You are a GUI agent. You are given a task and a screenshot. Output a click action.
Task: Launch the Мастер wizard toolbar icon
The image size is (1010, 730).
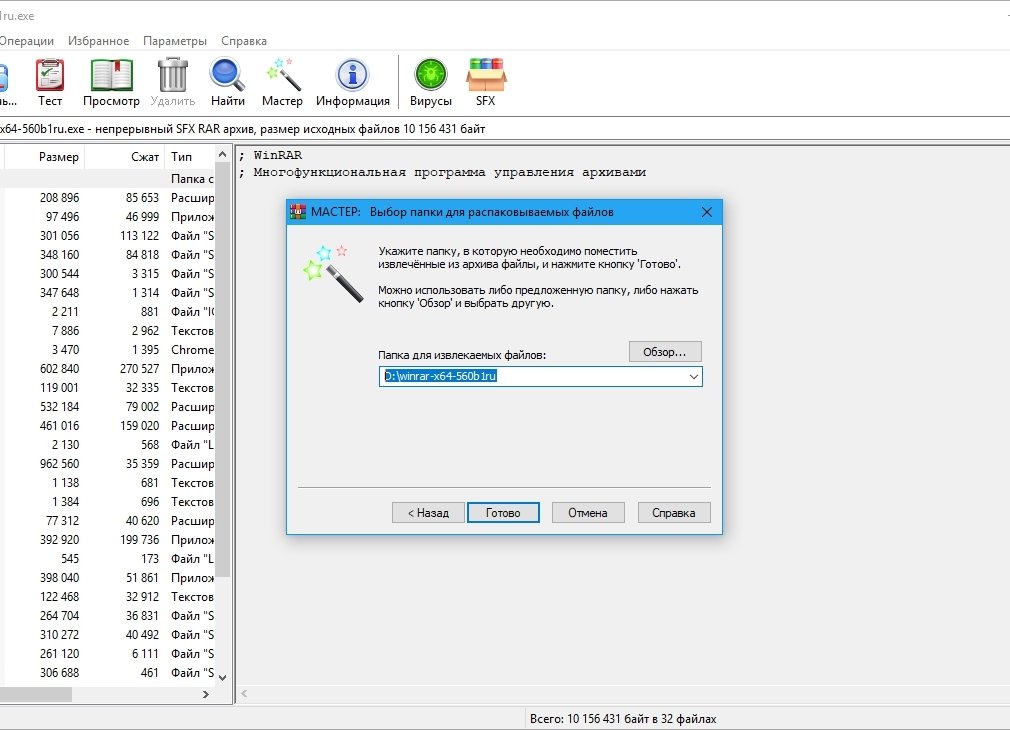tap(282, 82)
